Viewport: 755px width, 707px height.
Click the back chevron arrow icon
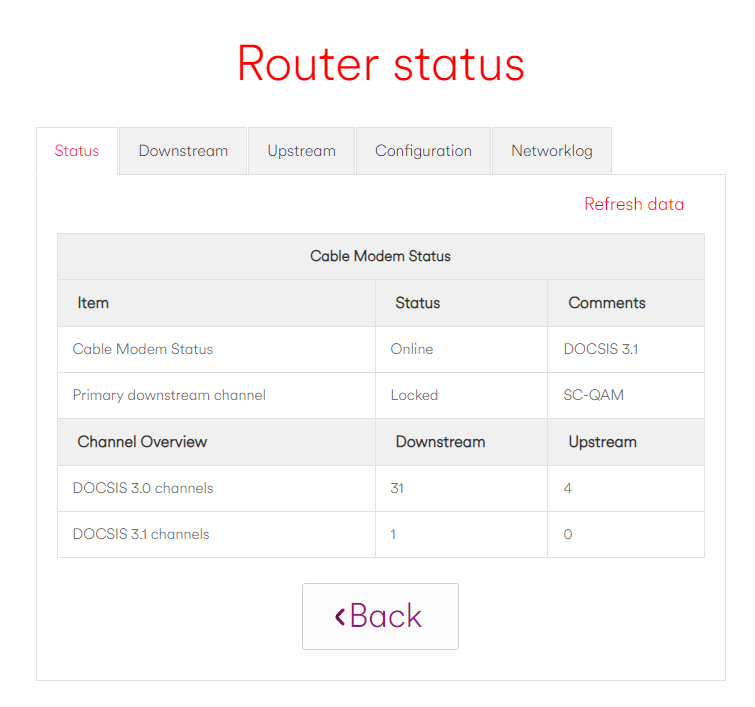pyautogui.click(x=340, y=617)
